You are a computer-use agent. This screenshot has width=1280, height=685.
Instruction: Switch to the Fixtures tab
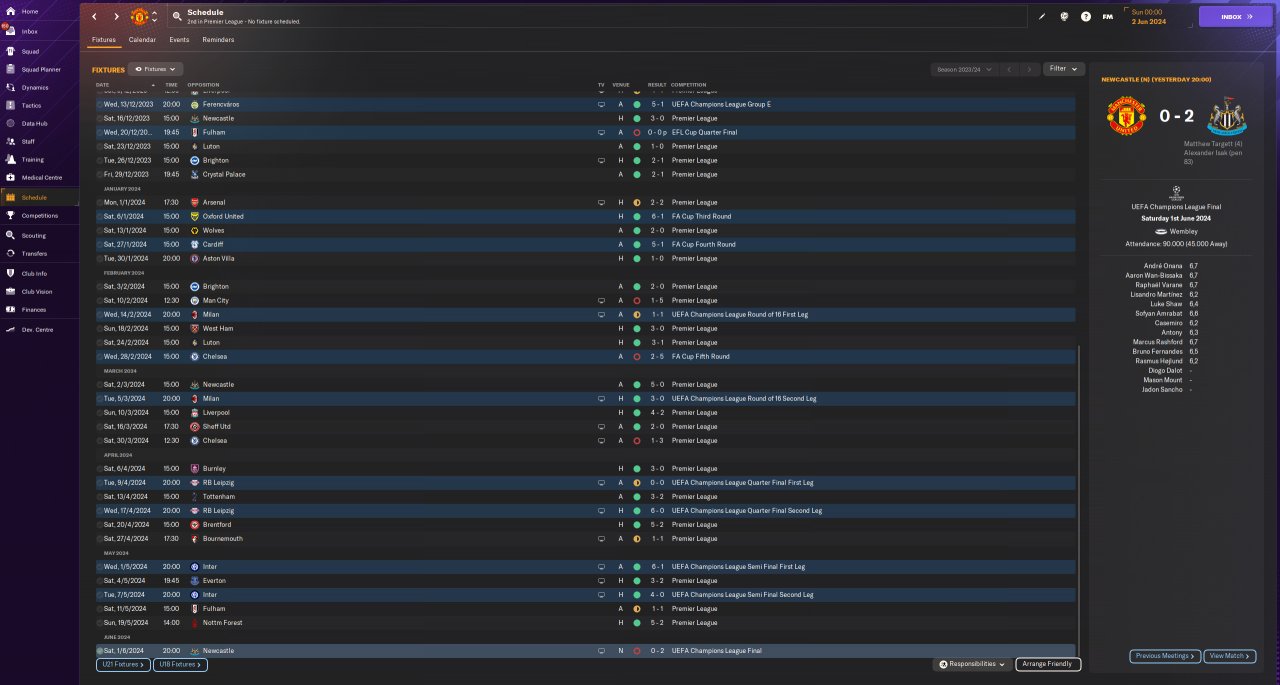pyautogui.click(x=104, y=40)
